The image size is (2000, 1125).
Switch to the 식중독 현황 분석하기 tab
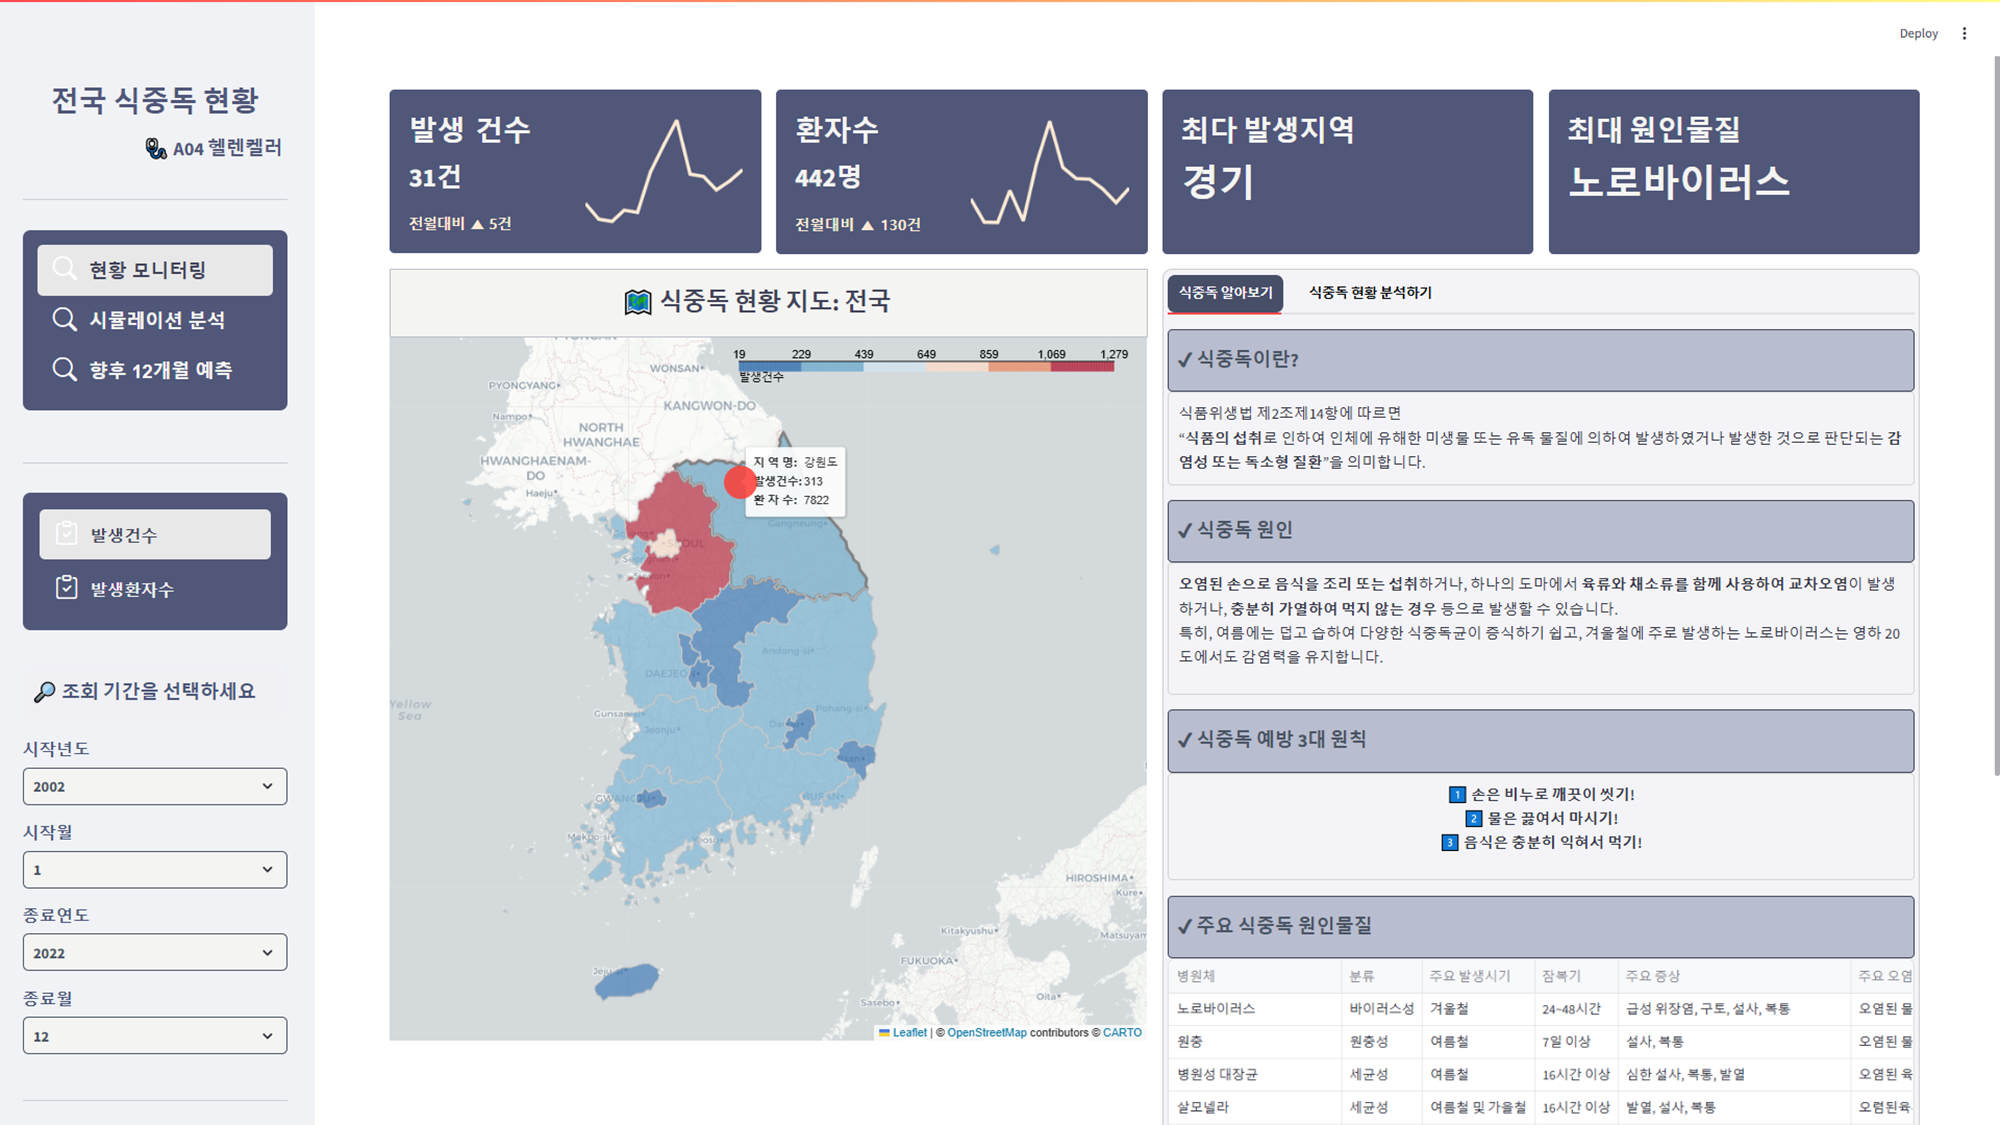(x=1370, y=292)
